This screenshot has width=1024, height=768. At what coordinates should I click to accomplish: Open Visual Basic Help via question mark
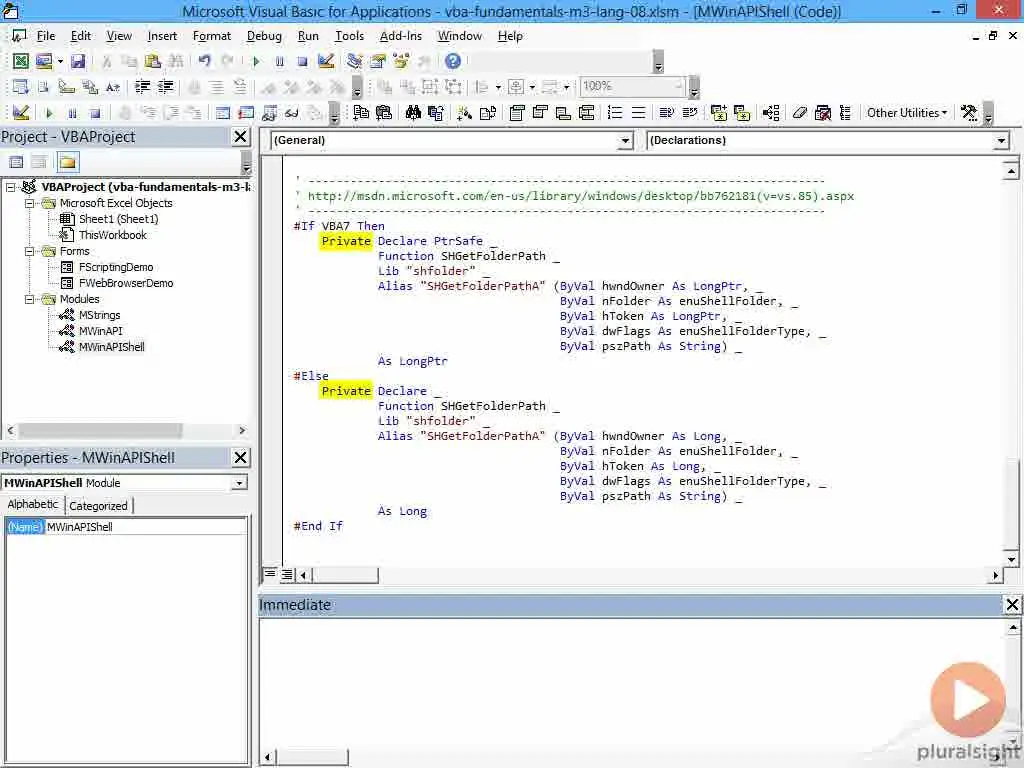[x=453, y=61]
